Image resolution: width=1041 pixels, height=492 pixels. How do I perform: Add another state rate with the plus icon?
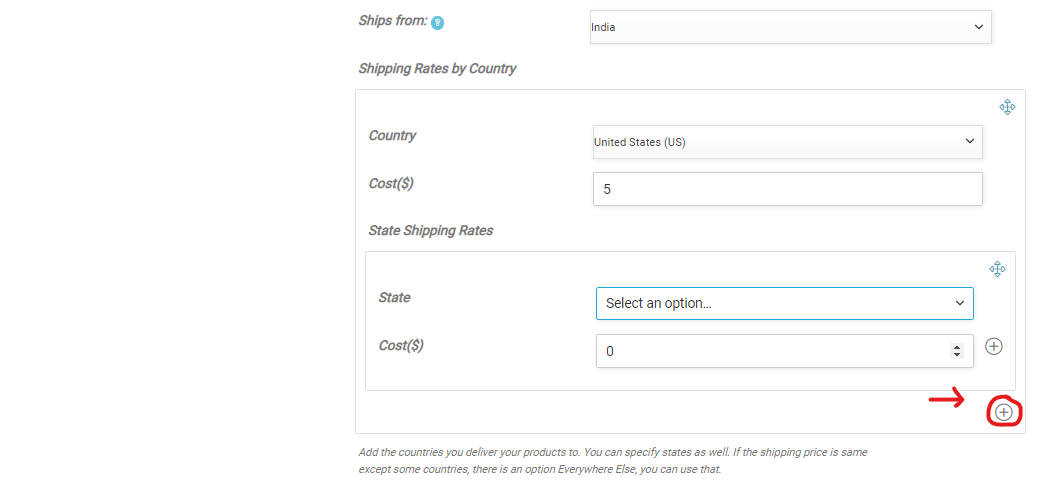pos(993,346)
